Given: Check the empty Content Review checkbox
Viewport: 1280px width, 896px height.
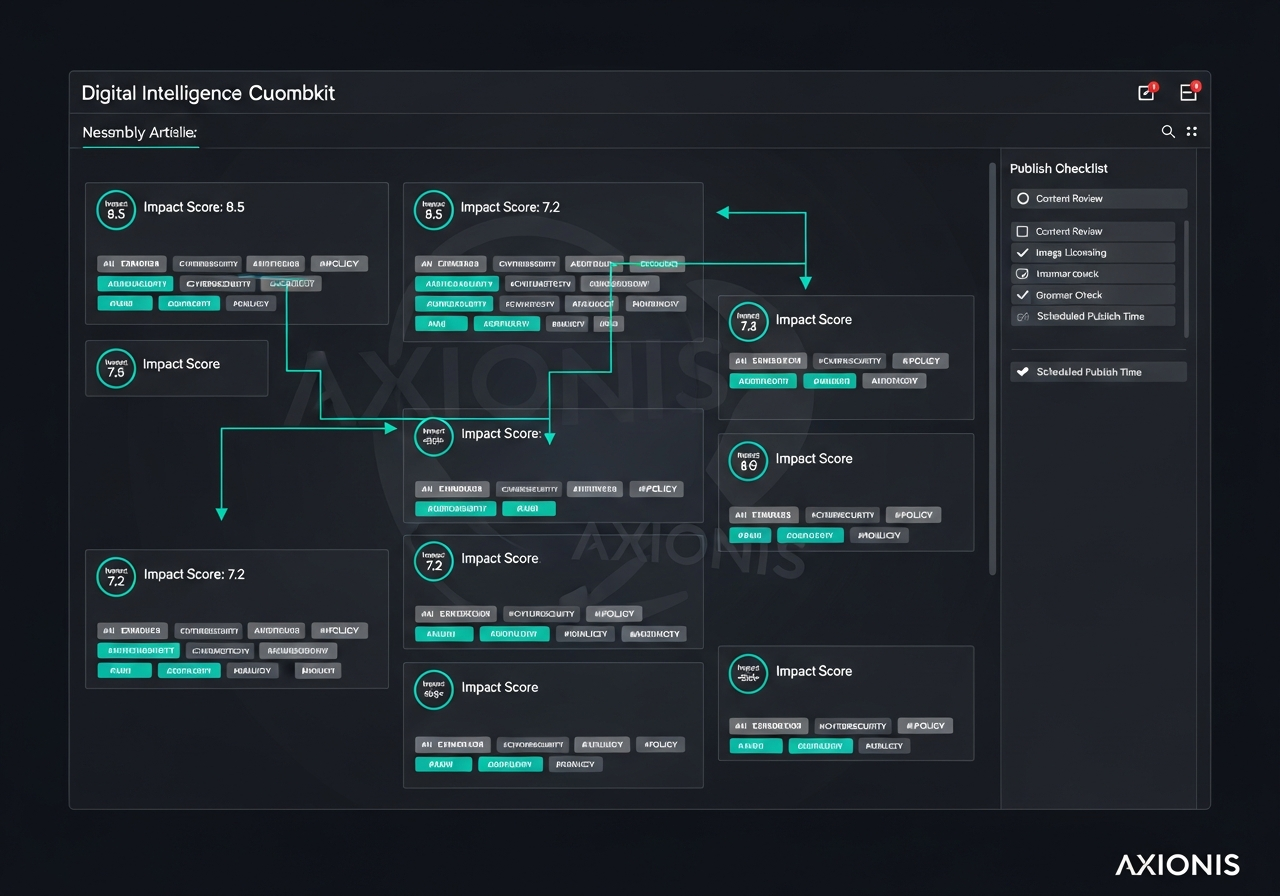Looking at the screenshot, I should (x=1023, y=230).
